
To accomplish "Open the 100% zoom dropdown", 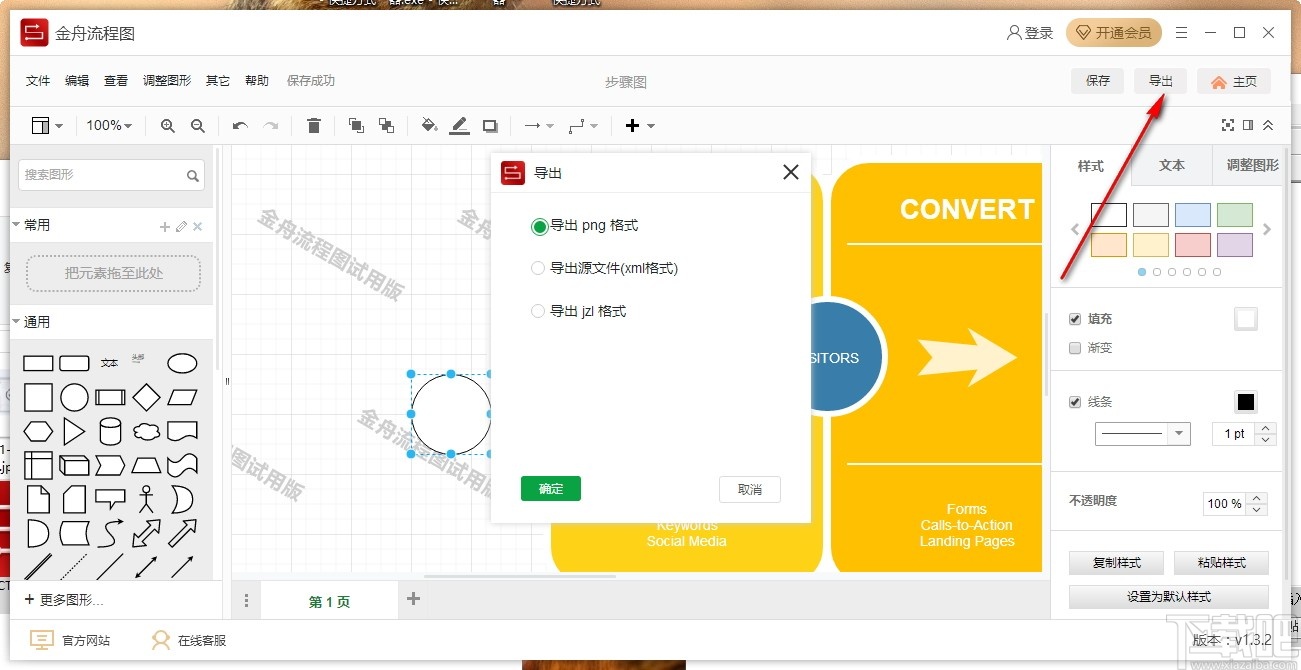I will click(x=109, y=126).
